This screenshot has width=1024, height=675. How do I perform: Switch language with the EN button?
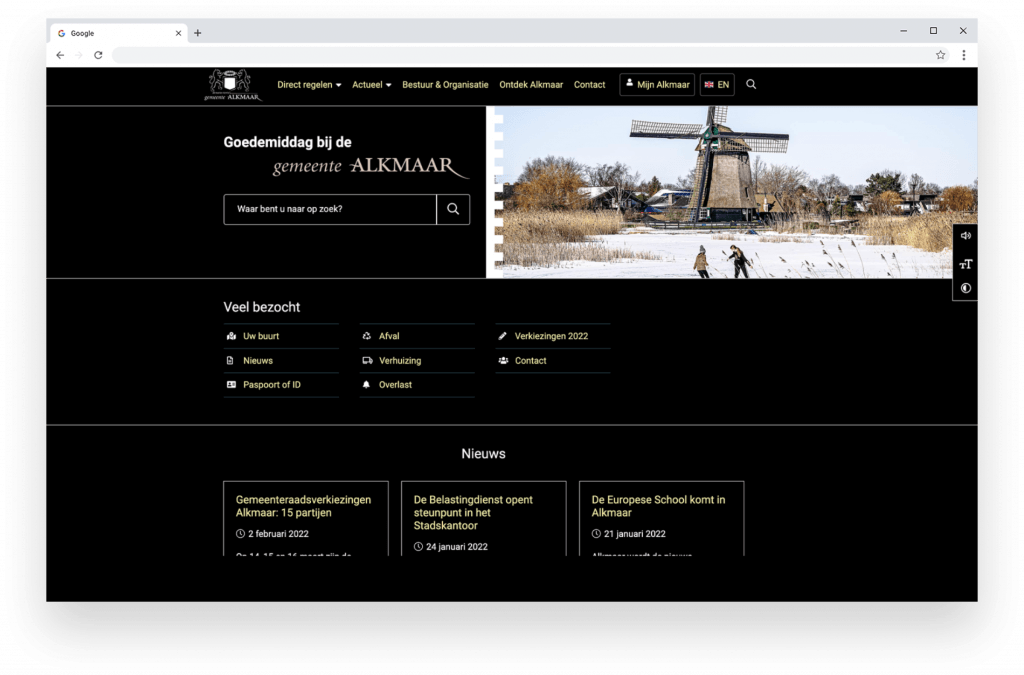coord(717,85)
